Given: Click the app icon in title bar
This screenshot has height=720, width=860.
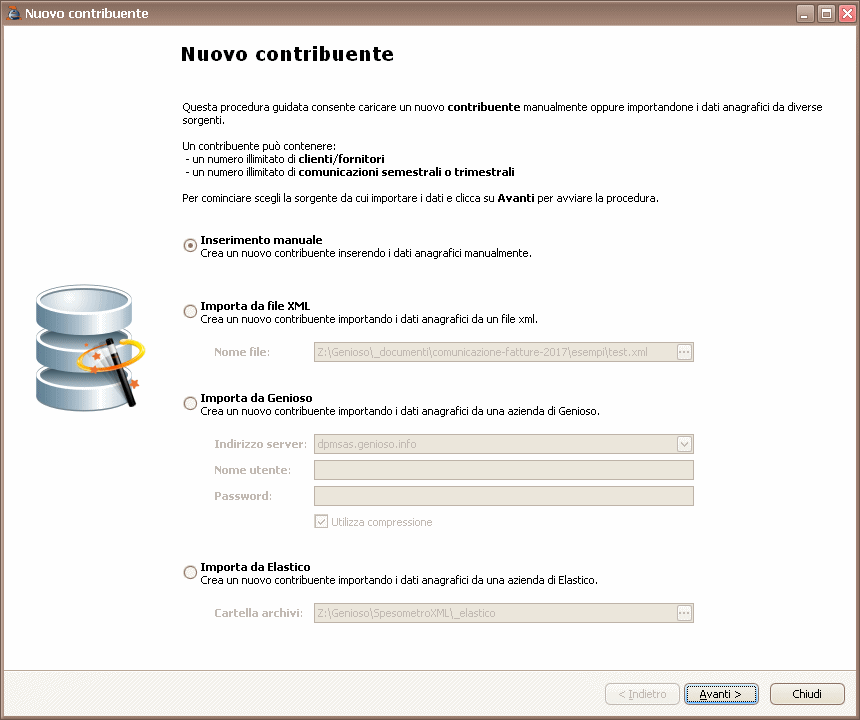Looking at the screenshot, I should [13, 14].
